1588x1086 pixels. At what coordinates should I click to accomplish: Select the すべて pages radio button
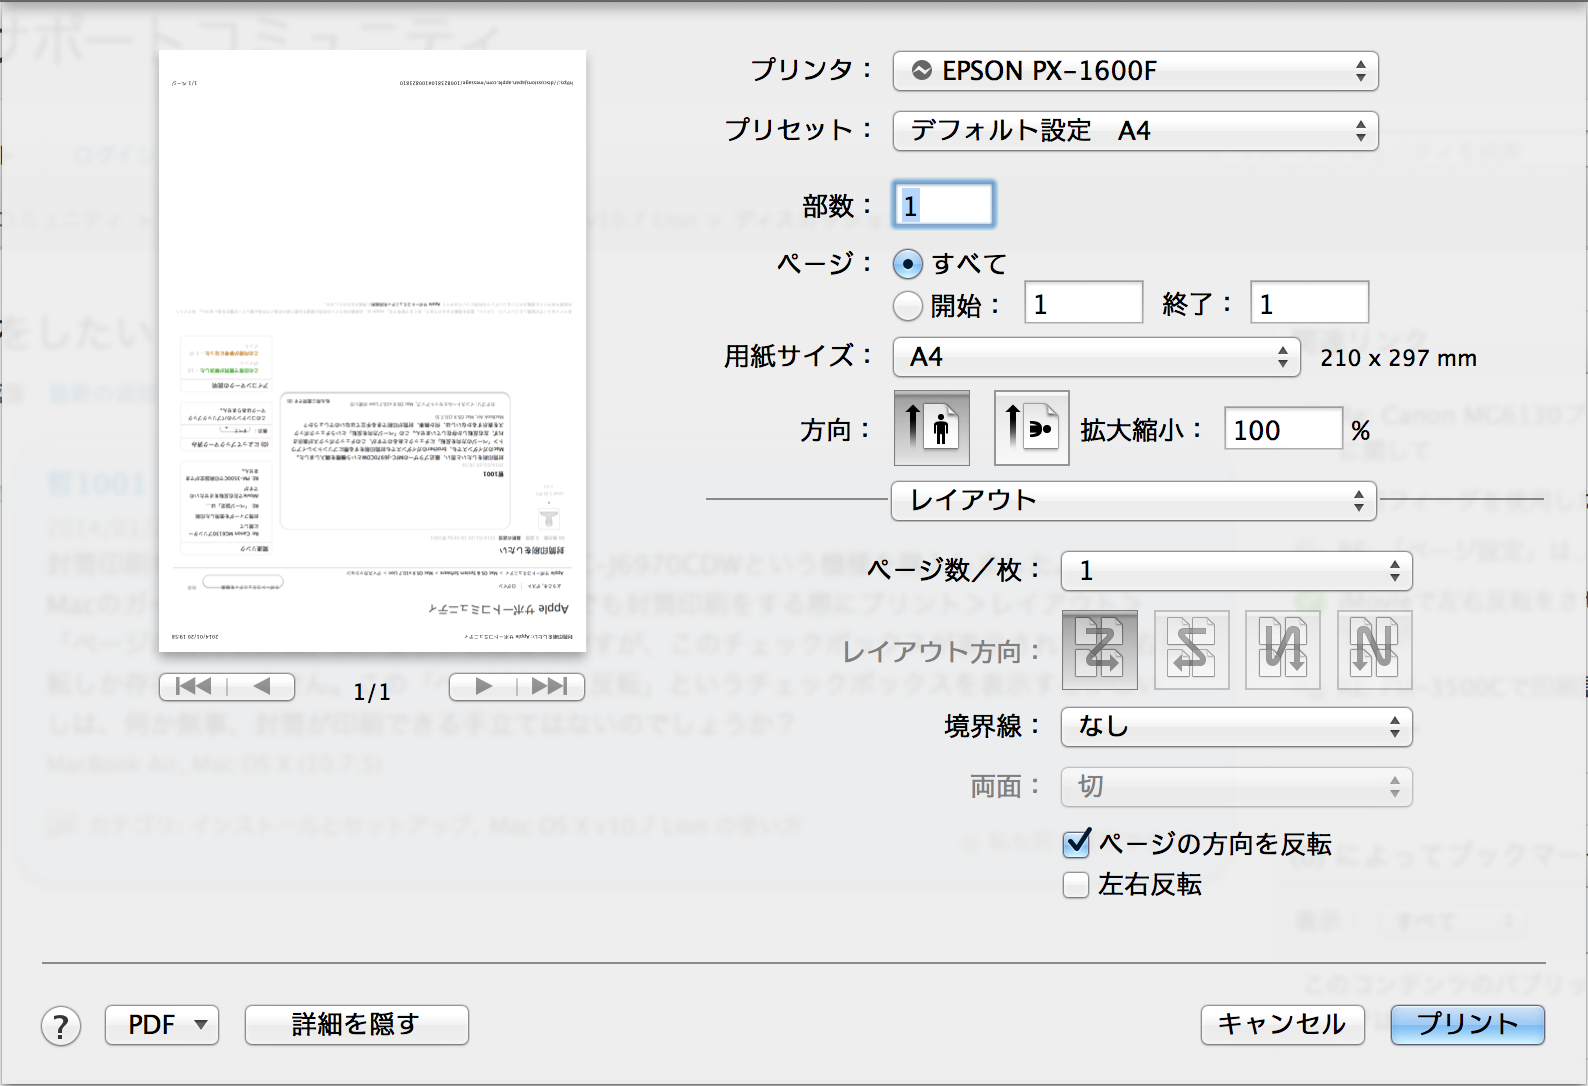(908, 264)
